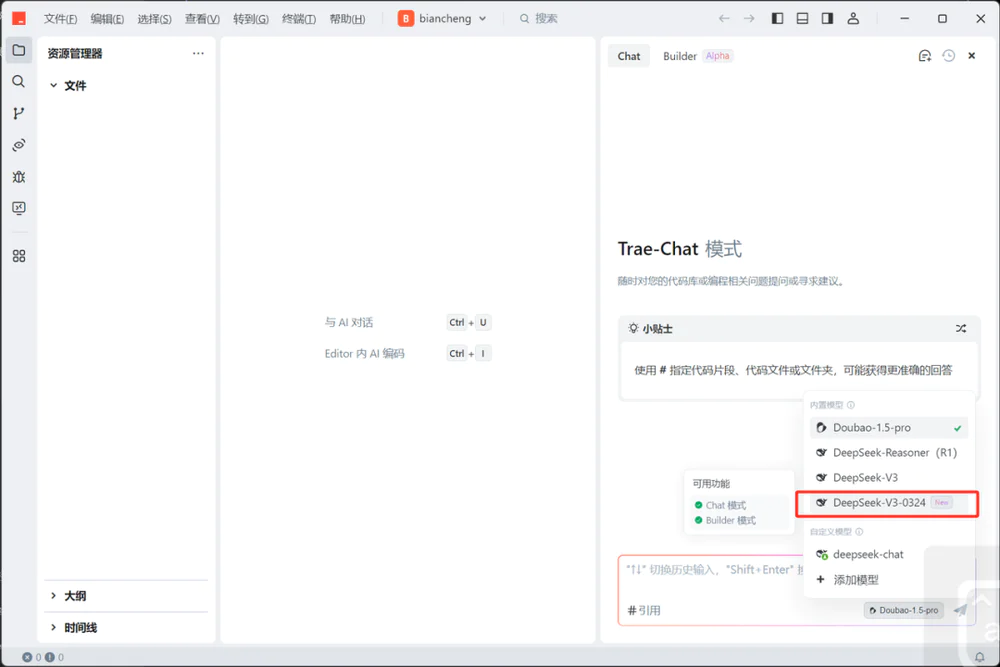
Task: Open the 帮助 menu in the menu bar
Action: click(x=346, y=18)
